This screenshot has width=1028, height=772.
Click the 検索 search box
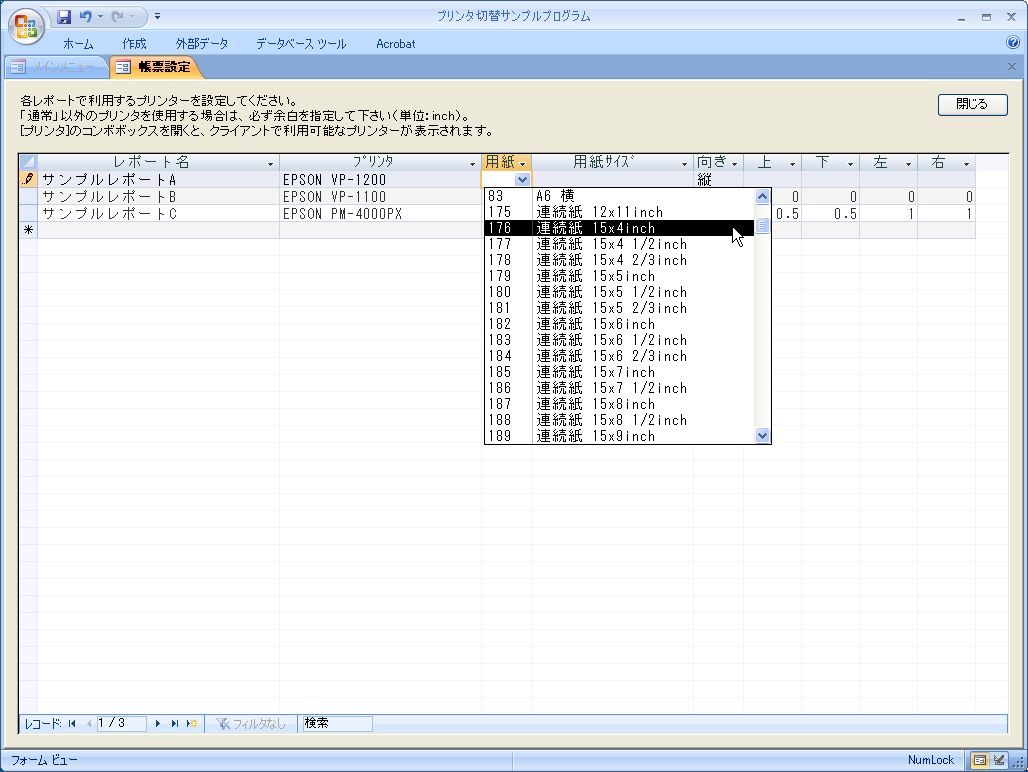[336, 723]
